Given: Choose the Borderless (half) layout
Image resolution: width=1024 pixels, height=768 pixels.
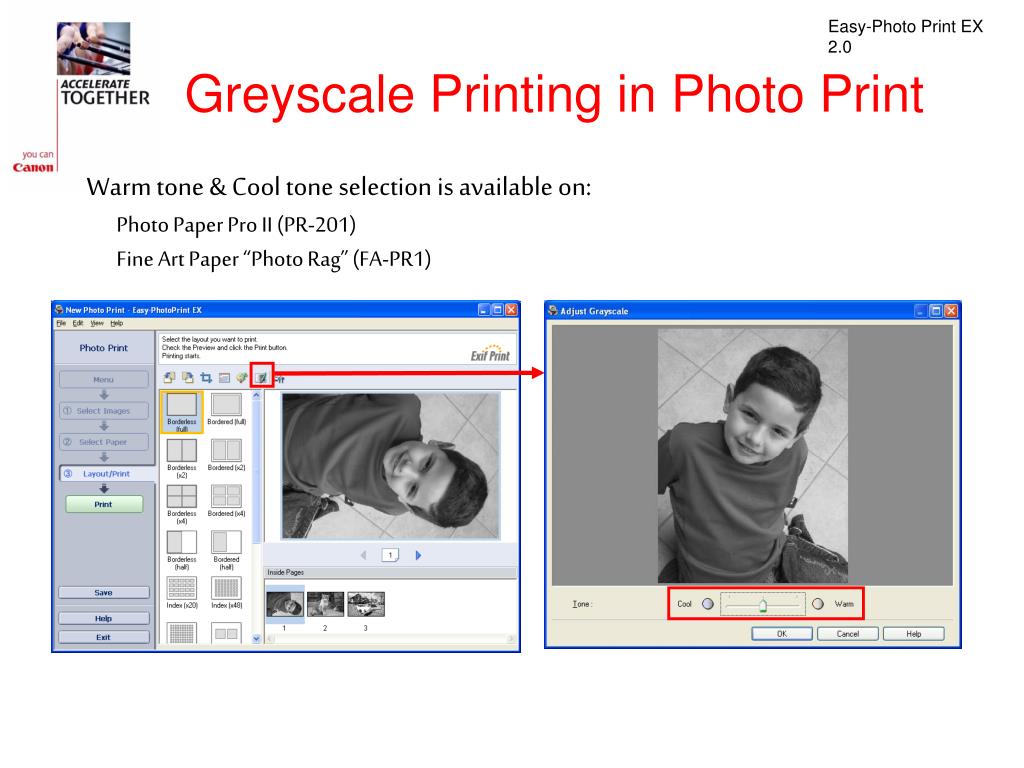Looking at the screenshot, I should [182, 550].
